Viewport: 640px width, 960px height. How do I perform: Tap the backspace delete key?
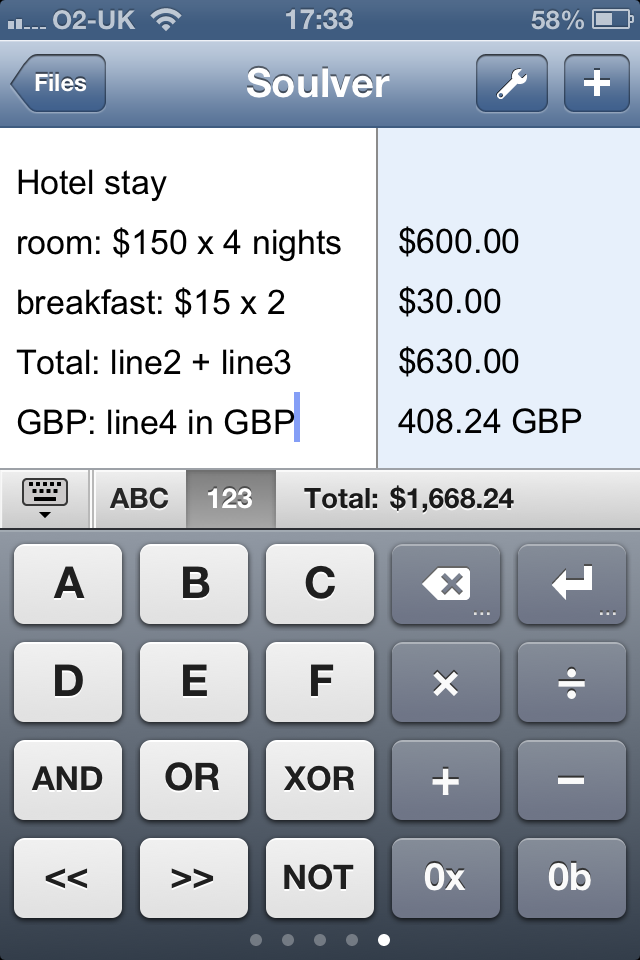pos(446,583)
